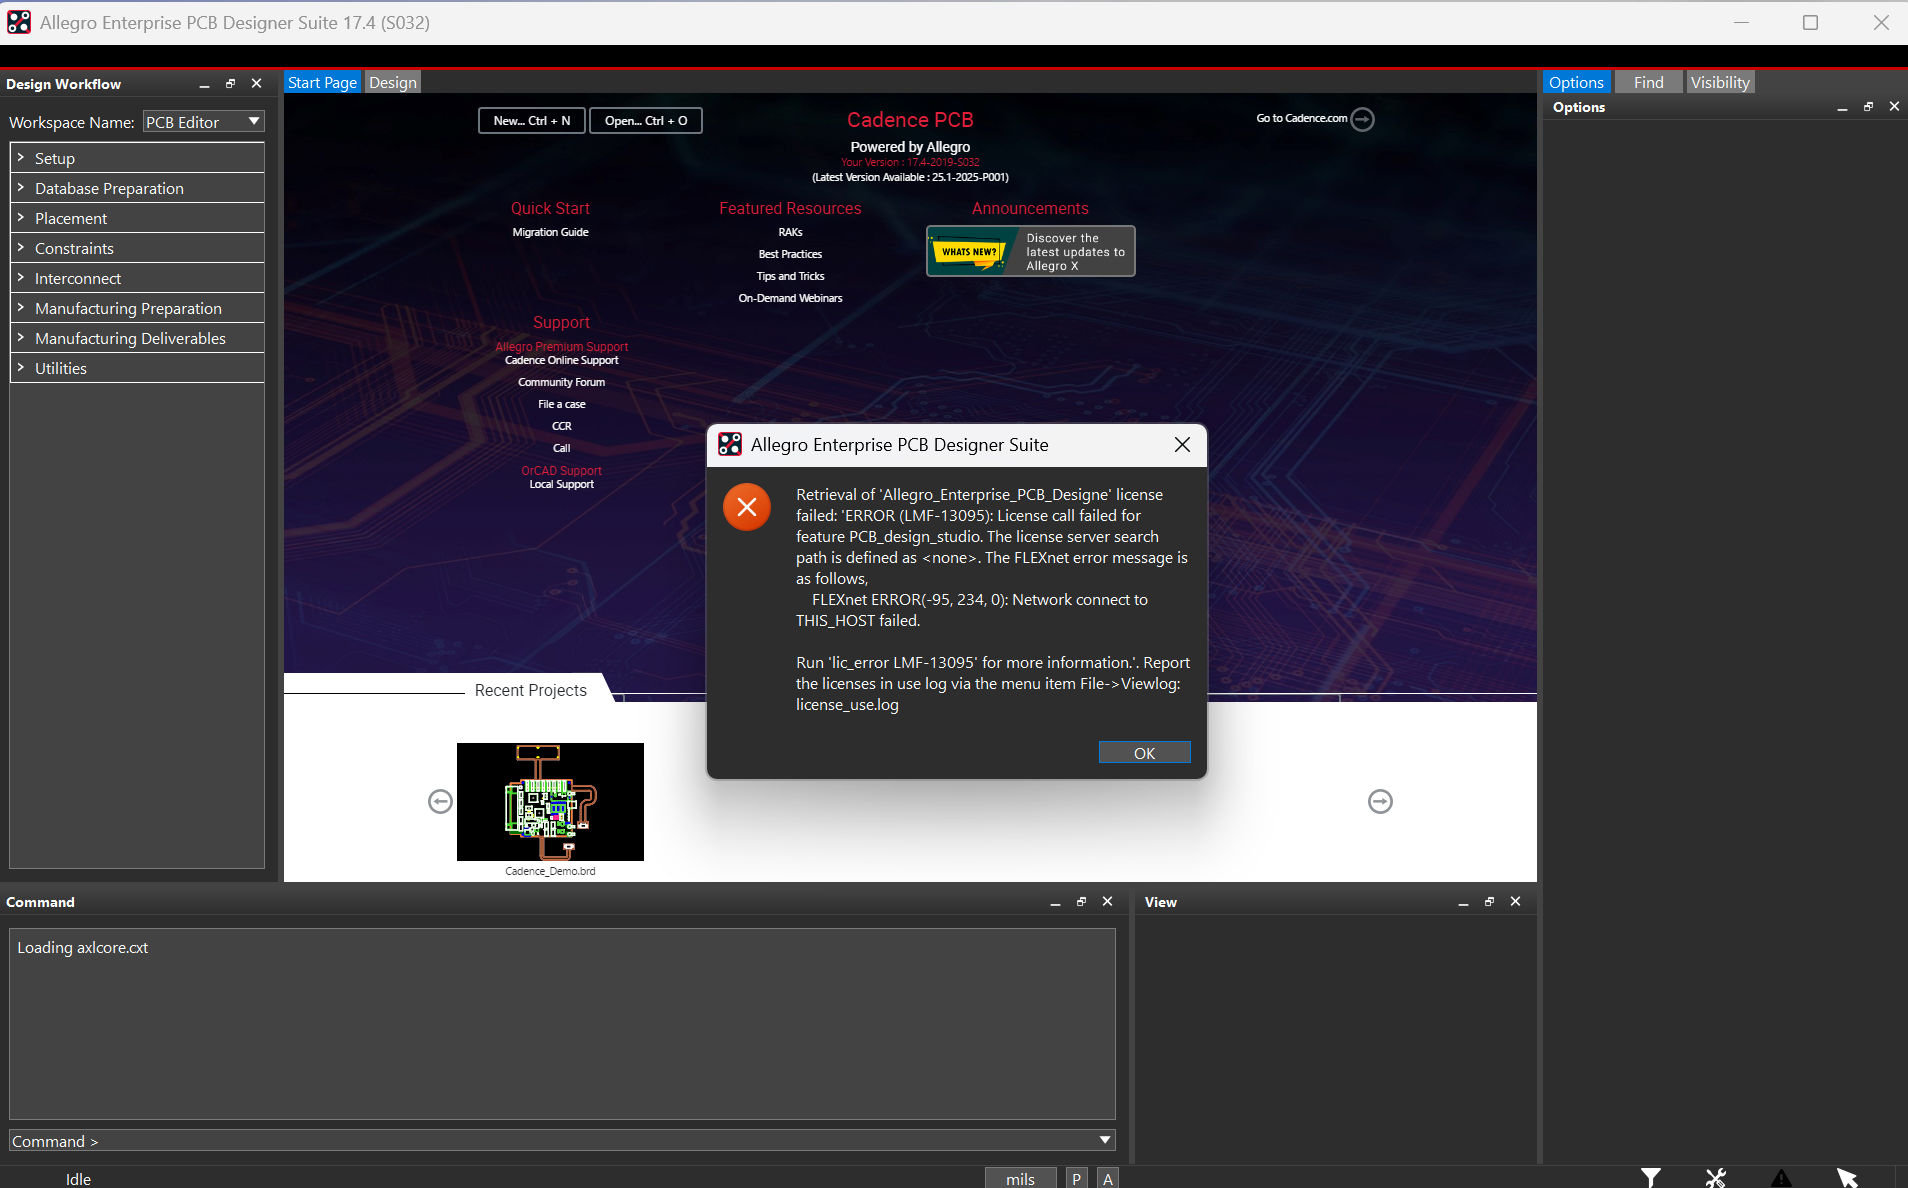Close the View panel
Screen dimensions: 1908x1188
(x=1515, y=902)
